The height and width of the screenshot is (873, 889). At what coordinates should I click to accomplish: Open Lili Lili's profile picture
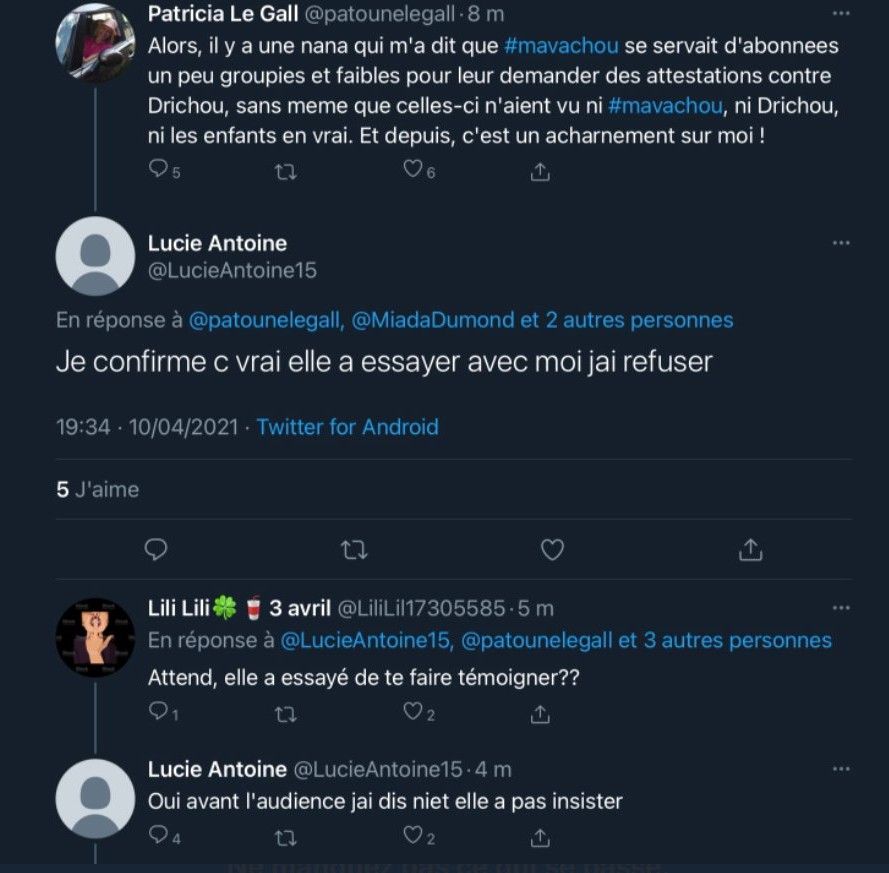95,638
